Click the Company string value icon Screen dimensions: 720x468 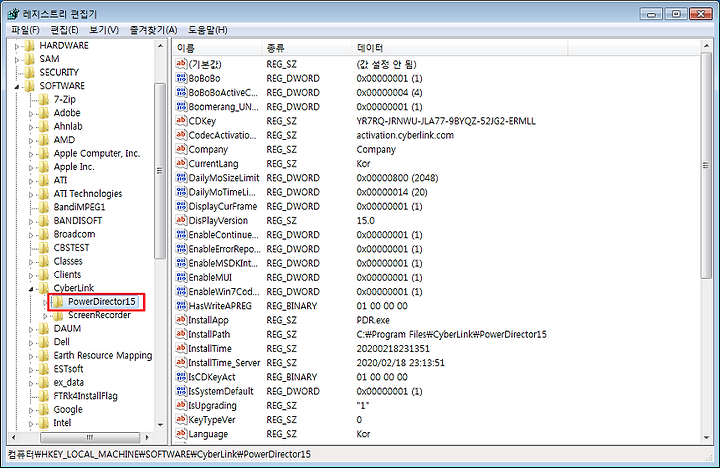tap(181, 149)
